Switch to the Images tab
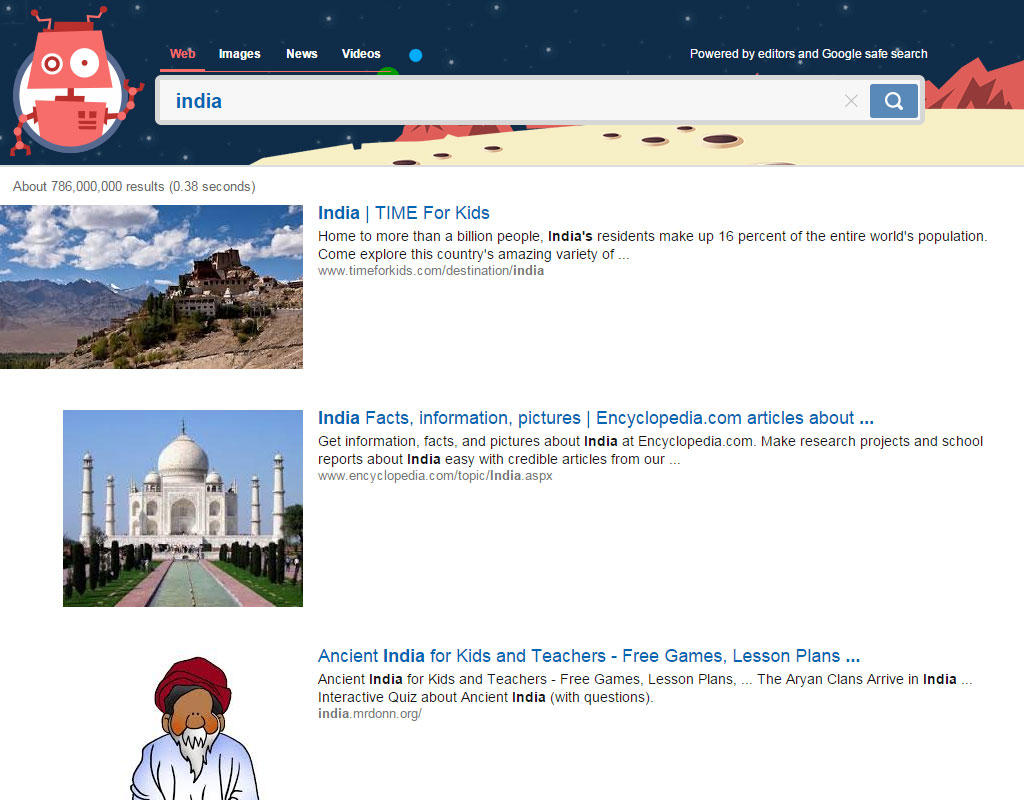The width and height of the screenshot is (1024, 800). (x=239, y=54)
